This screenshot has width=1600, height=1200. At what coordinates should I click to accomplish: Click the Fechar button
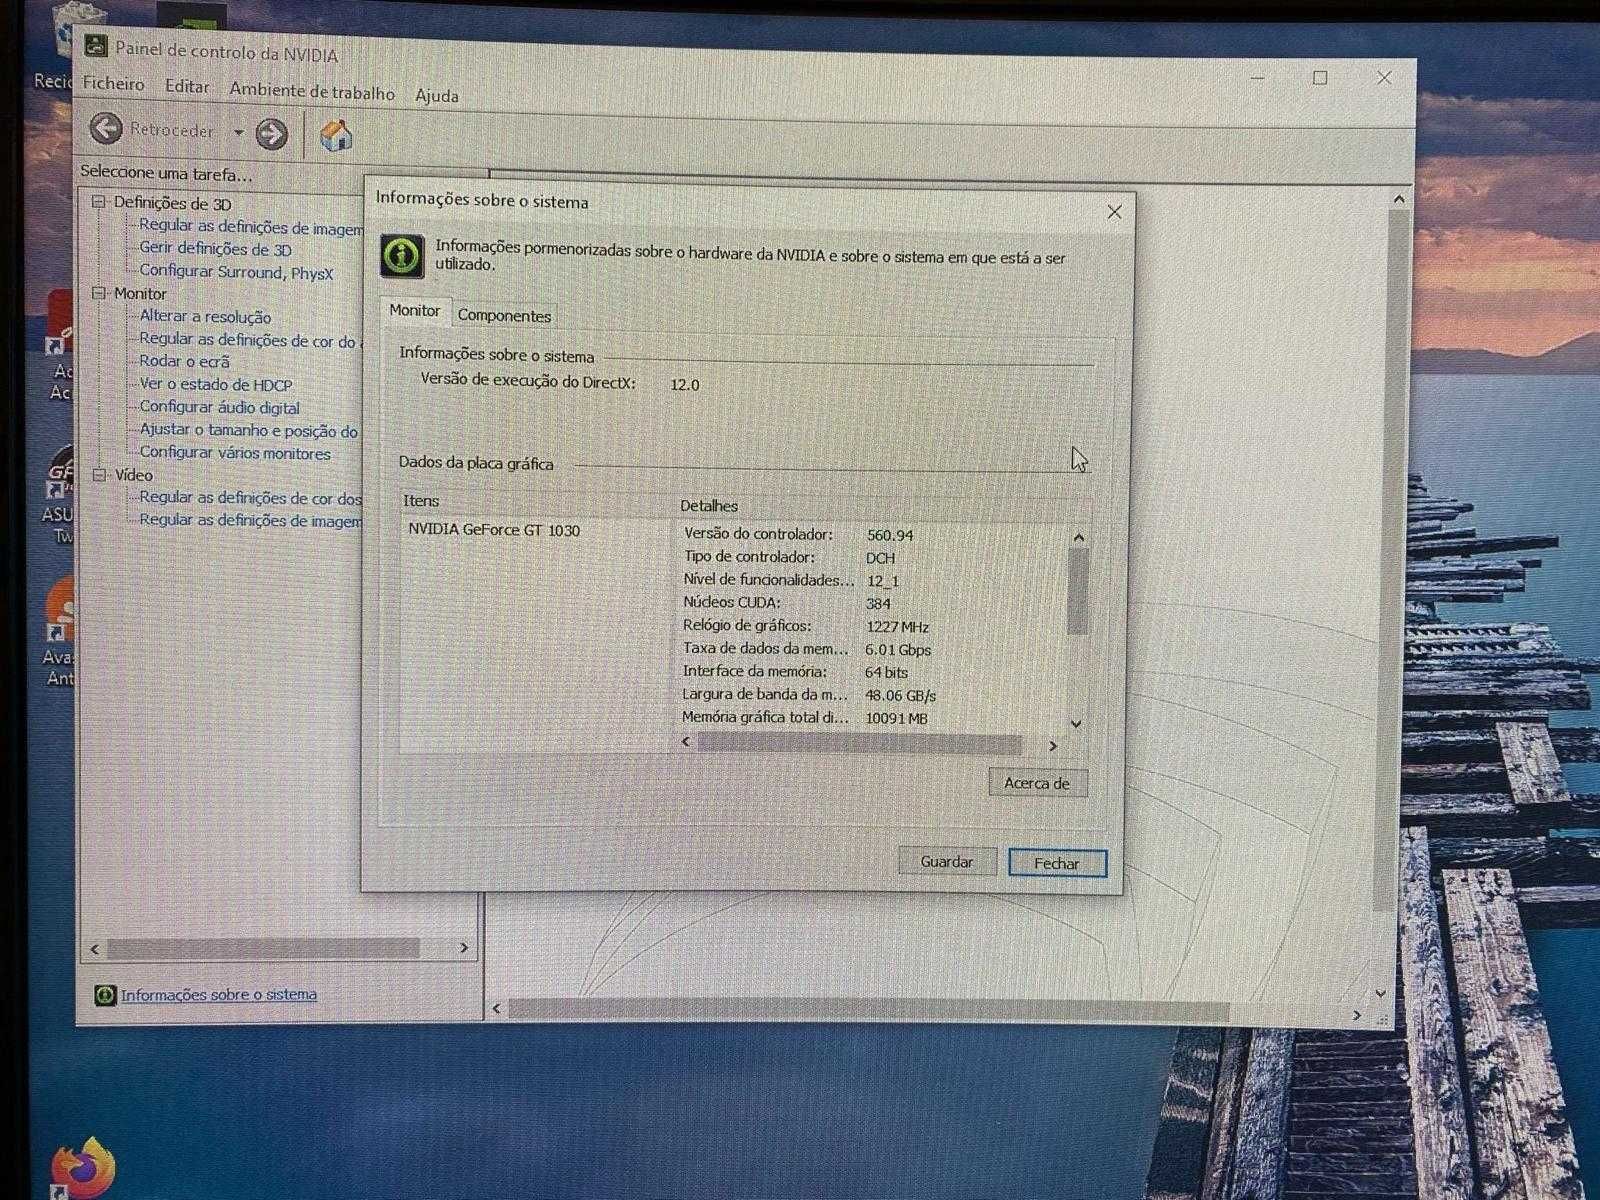coord(1057,863)
